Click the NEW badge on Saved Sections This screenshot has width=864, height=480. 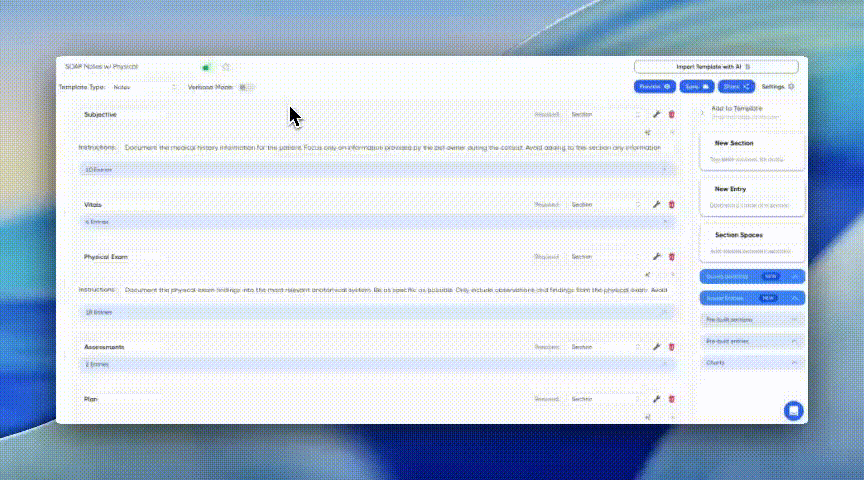click(770, 276)
